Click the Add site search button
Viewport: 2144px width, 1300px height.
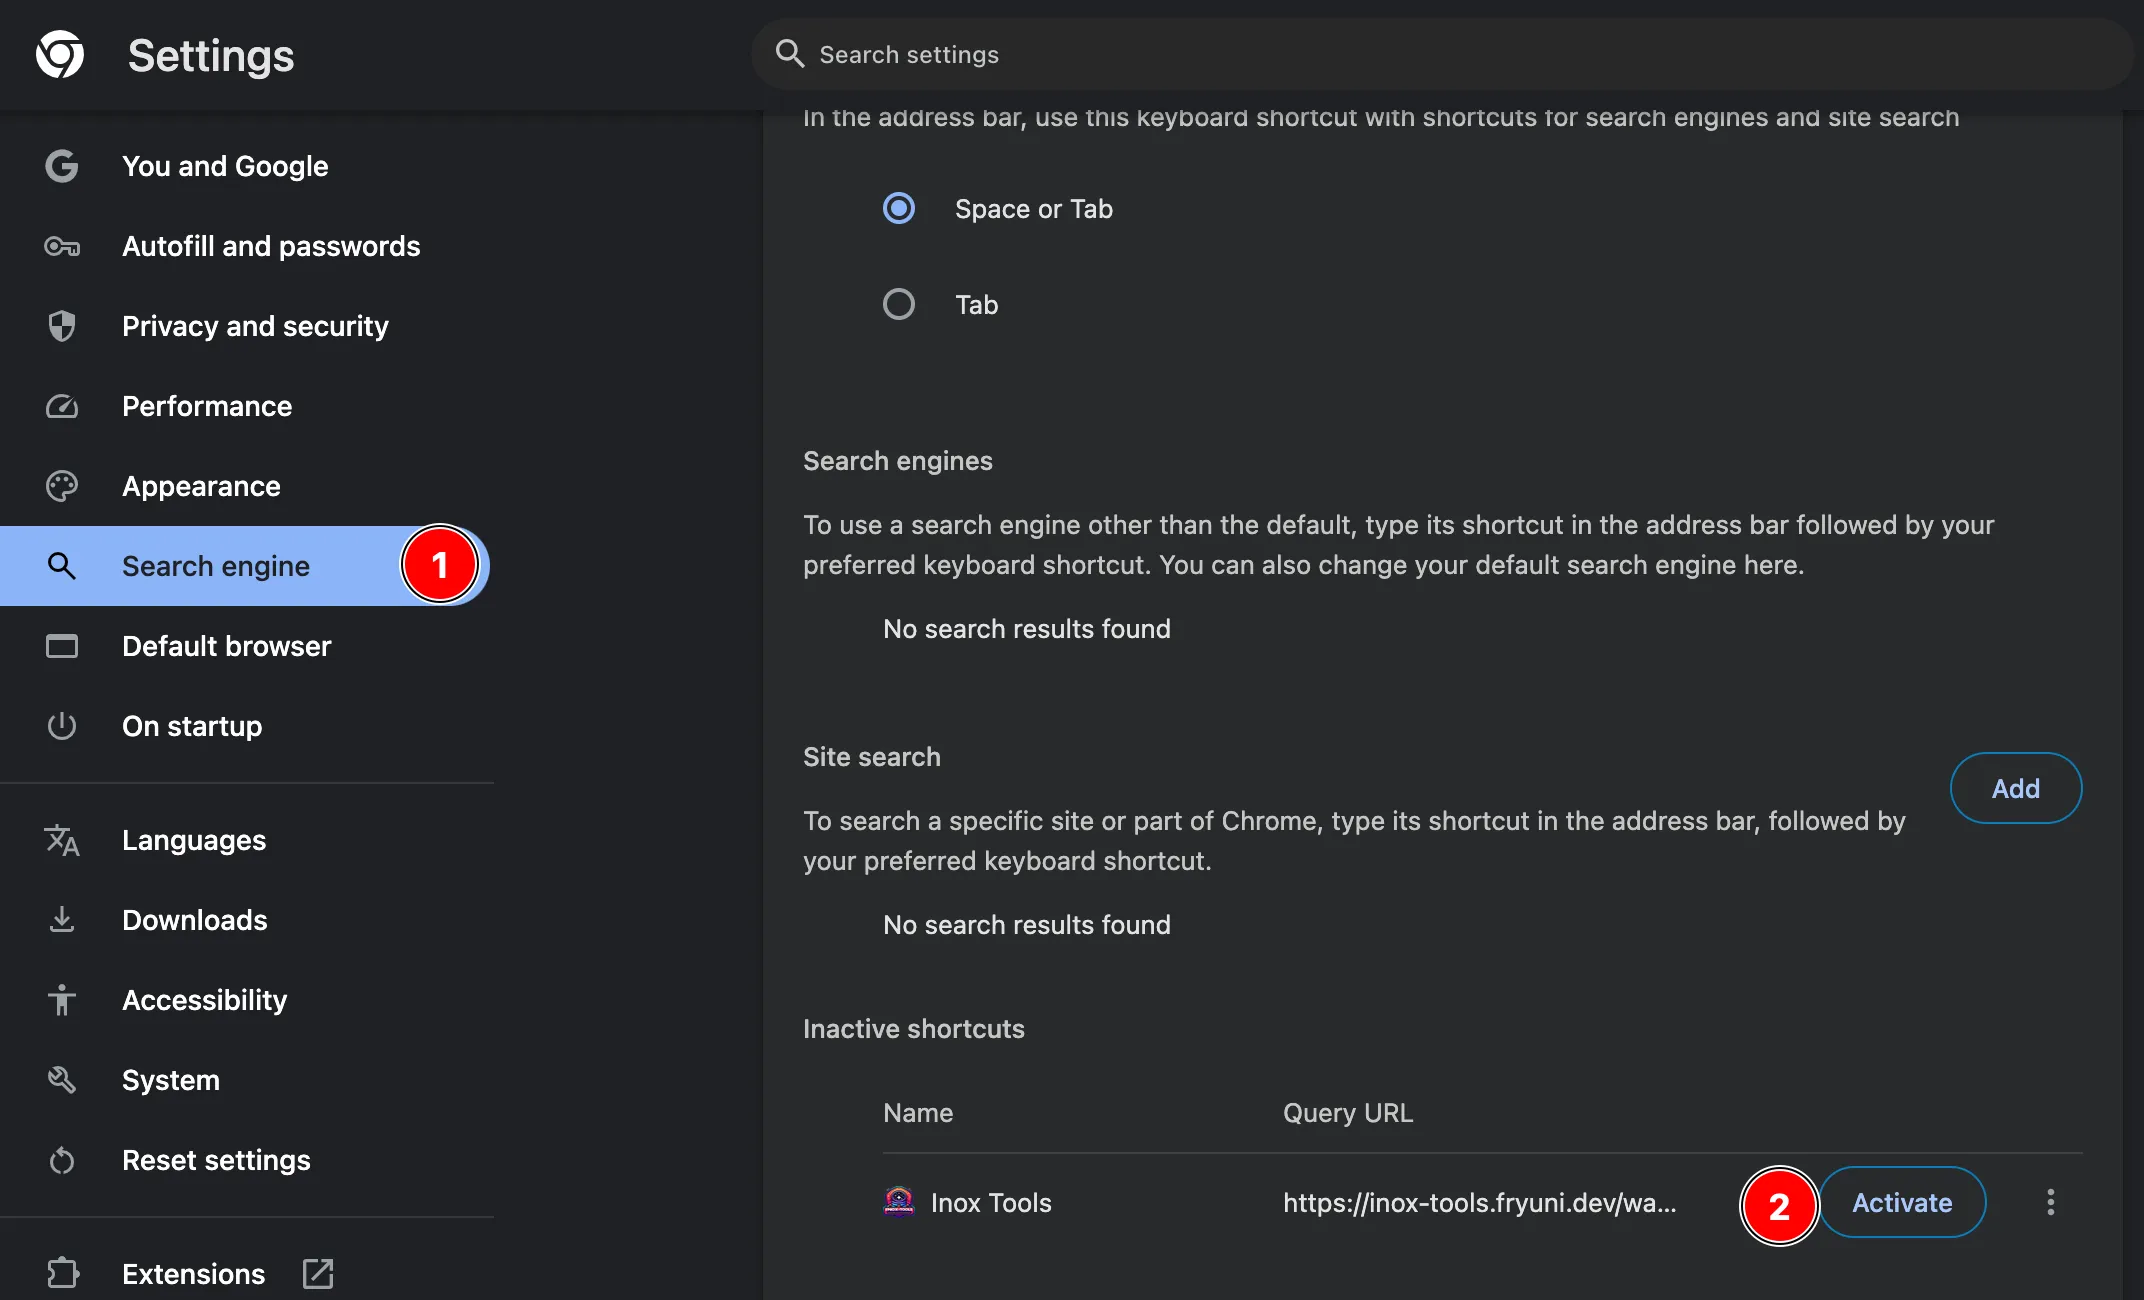point(2015,788)
